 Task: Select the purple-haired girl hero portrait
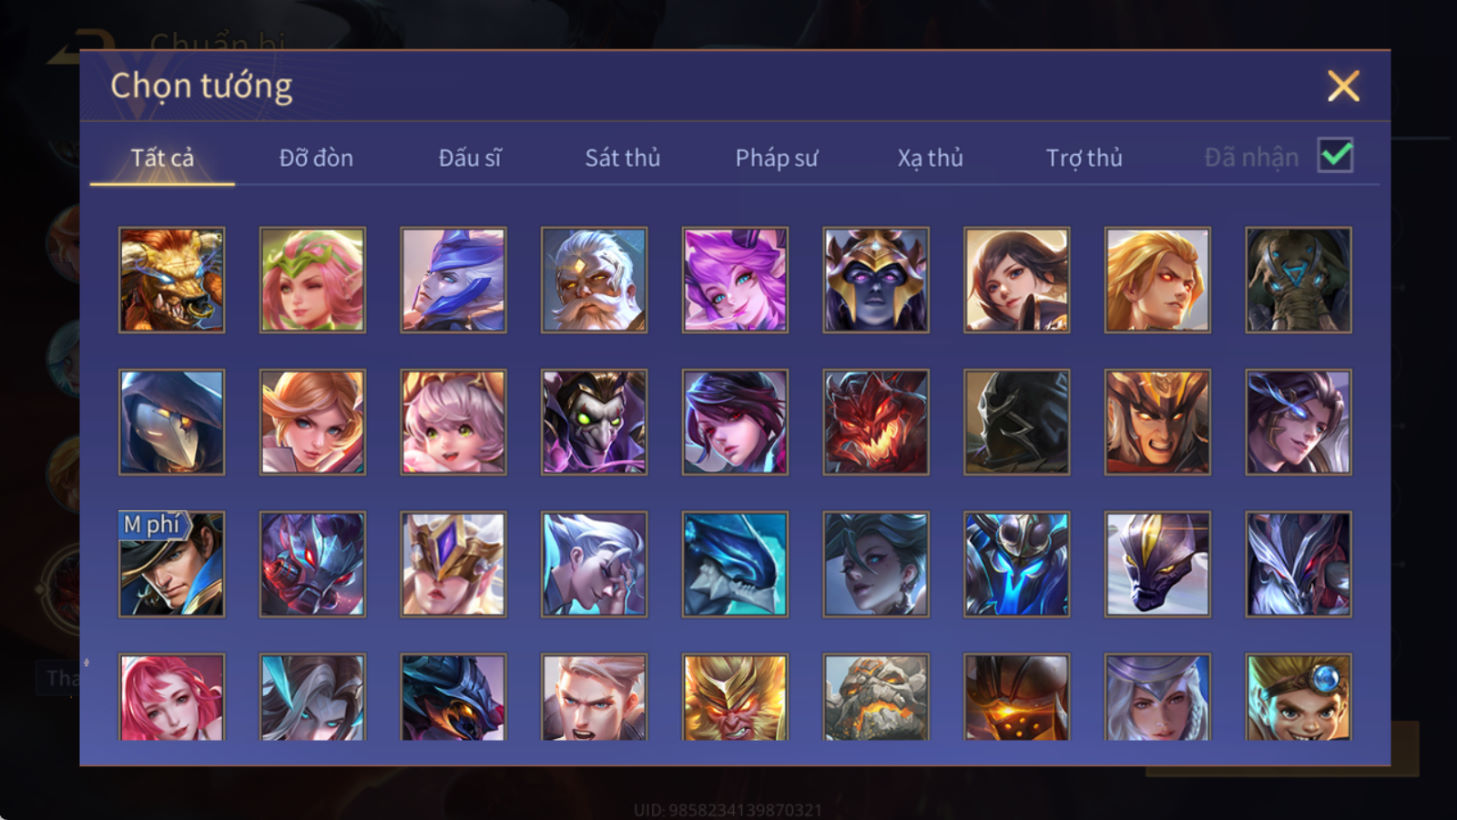[735, 280]
